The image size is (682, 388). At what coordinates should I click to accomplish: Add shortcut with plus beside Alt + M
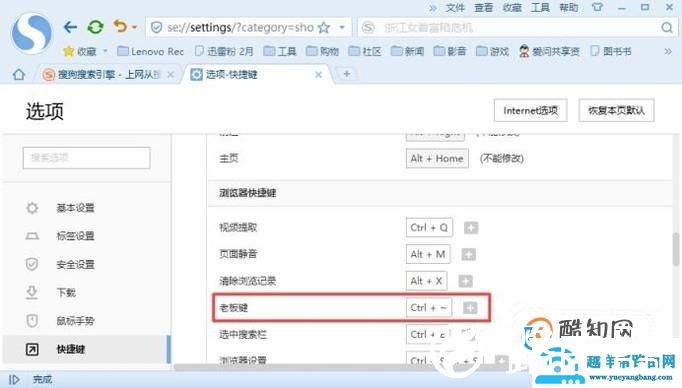point(468,254)
